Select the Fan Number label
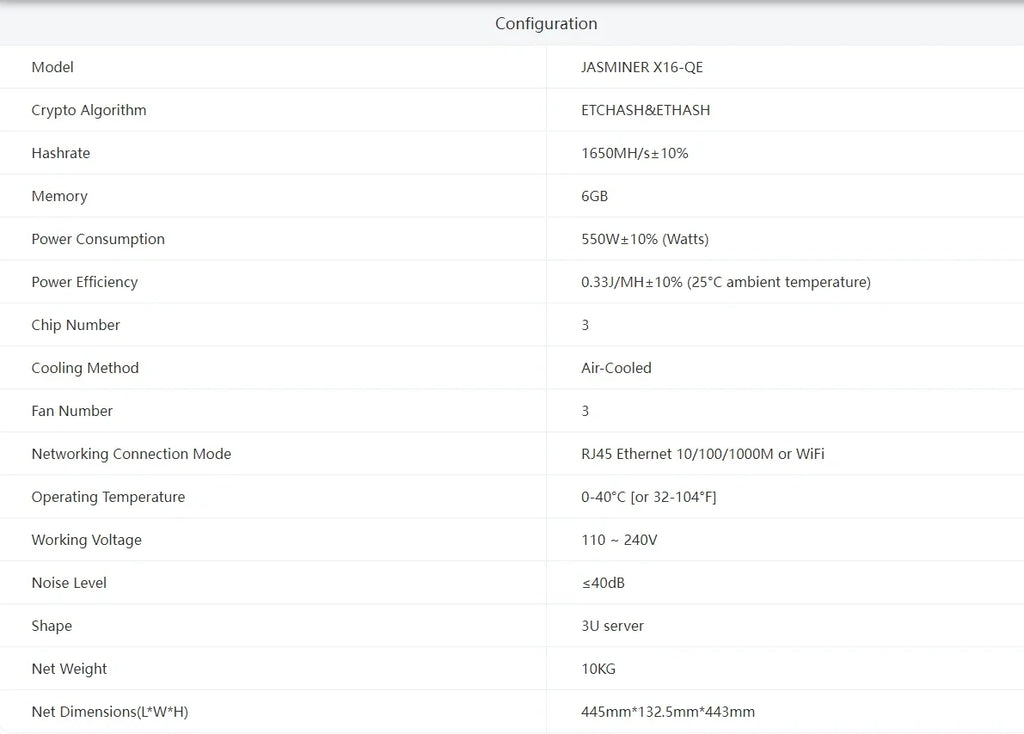This screenshot has height=734, width=1024. coord(72,412)
